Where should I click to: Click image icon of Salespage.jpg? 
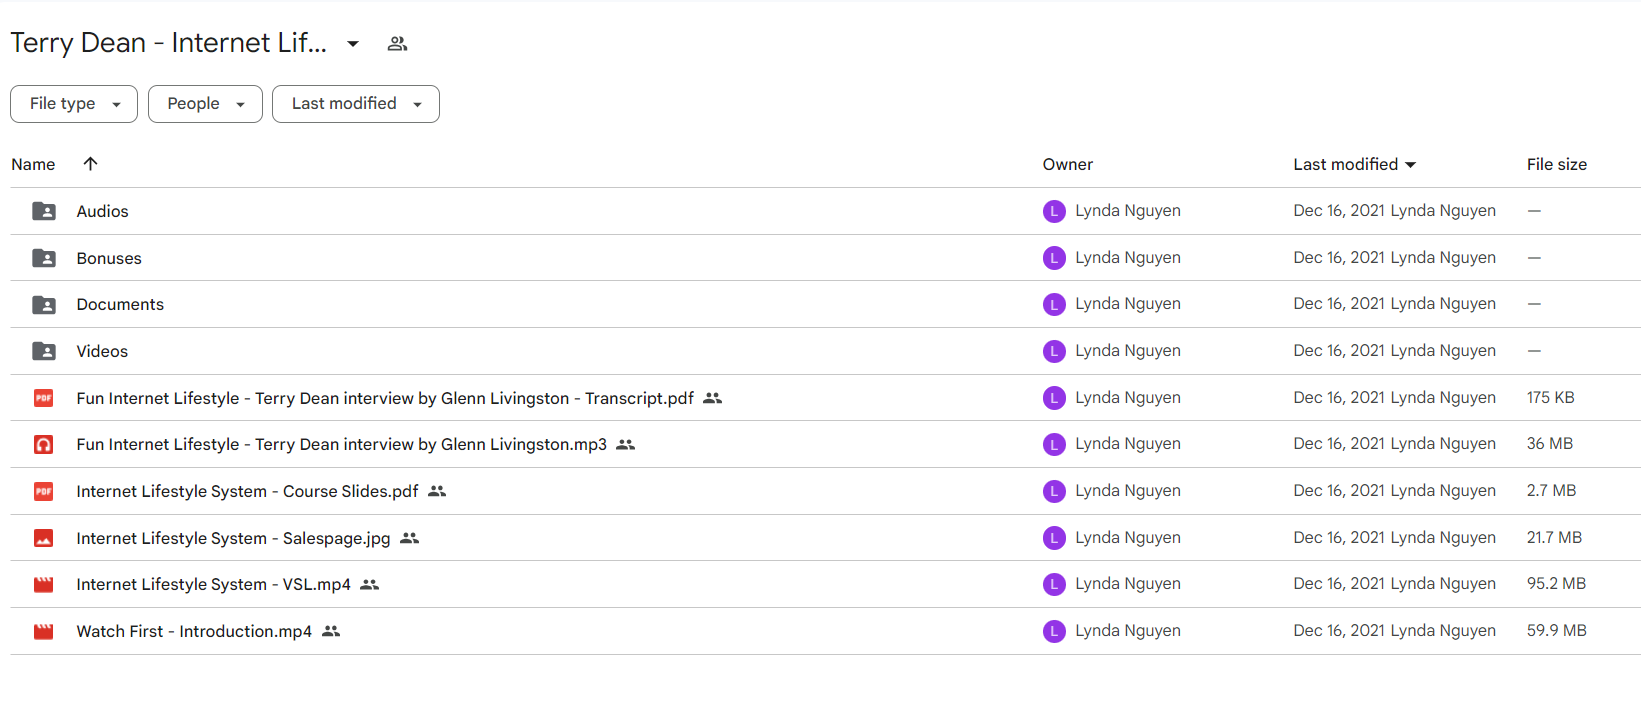[44, 538]
